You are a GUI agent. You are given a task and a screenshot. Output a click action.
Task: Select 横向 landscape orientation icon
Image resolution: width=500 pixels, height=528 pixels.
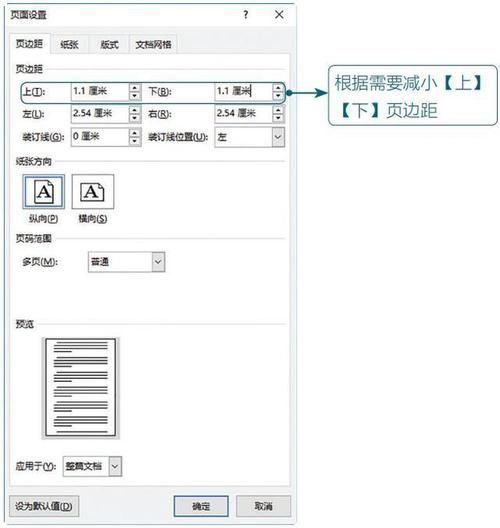(93, 192)
